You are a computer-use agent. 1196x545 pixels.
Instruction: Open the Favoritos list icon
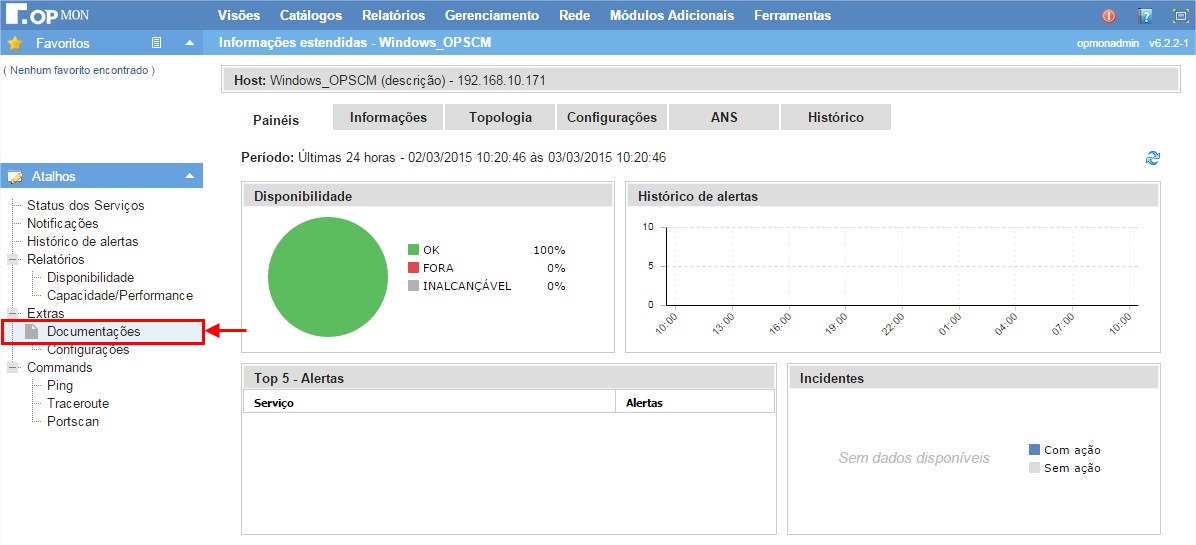click(156, 43)
